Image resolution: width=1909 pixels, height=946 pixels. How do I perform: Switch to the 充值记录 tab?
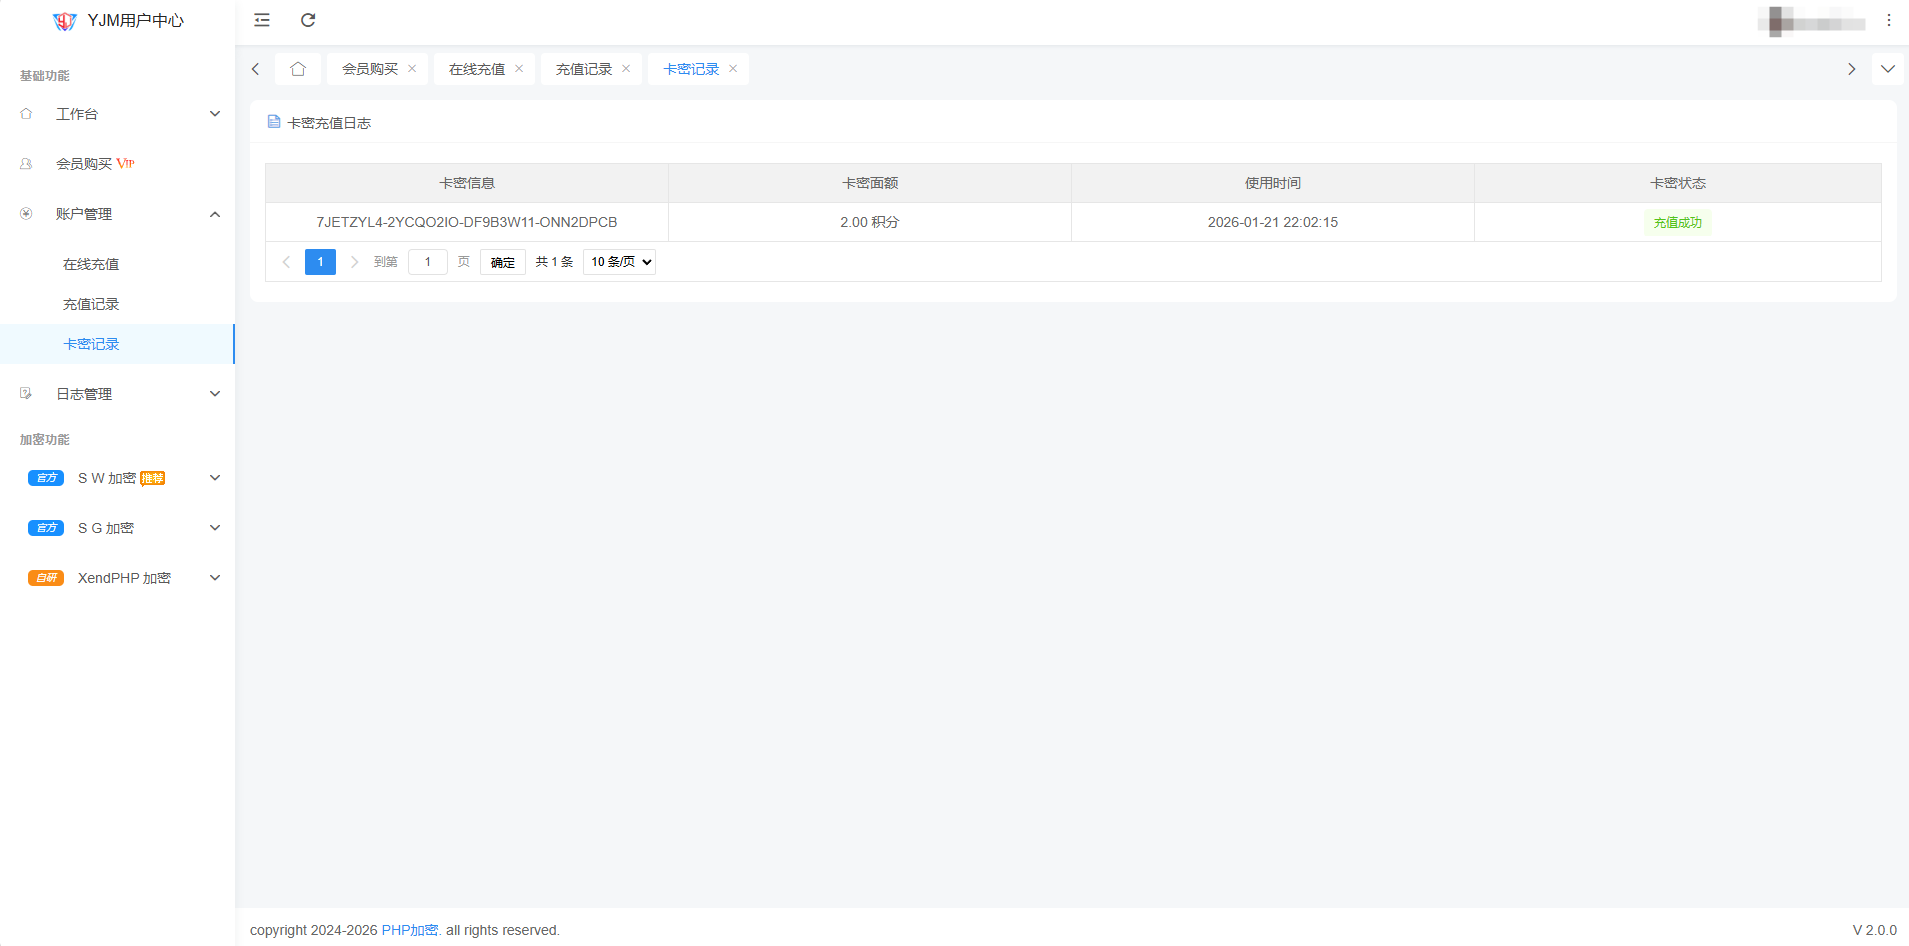(x=584, y=69)
